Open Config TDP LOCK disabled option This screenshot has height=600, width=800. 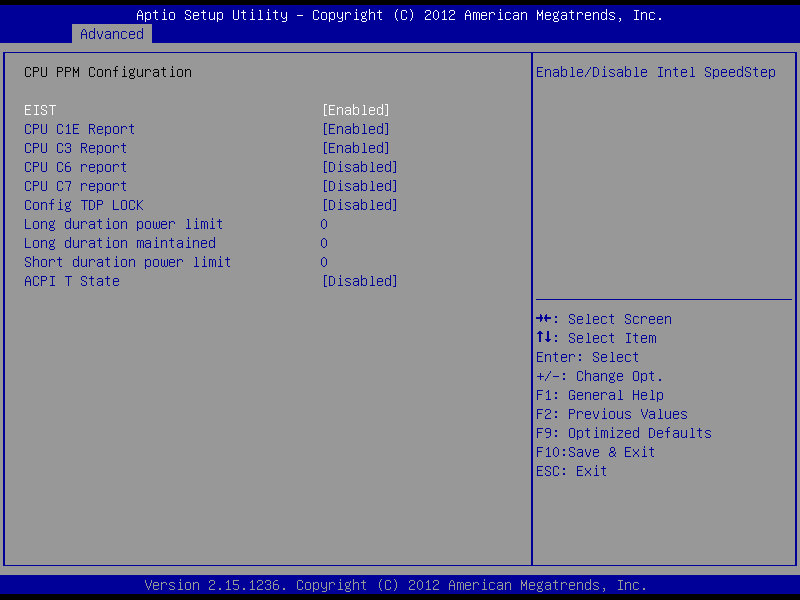(x=359, y=205)
